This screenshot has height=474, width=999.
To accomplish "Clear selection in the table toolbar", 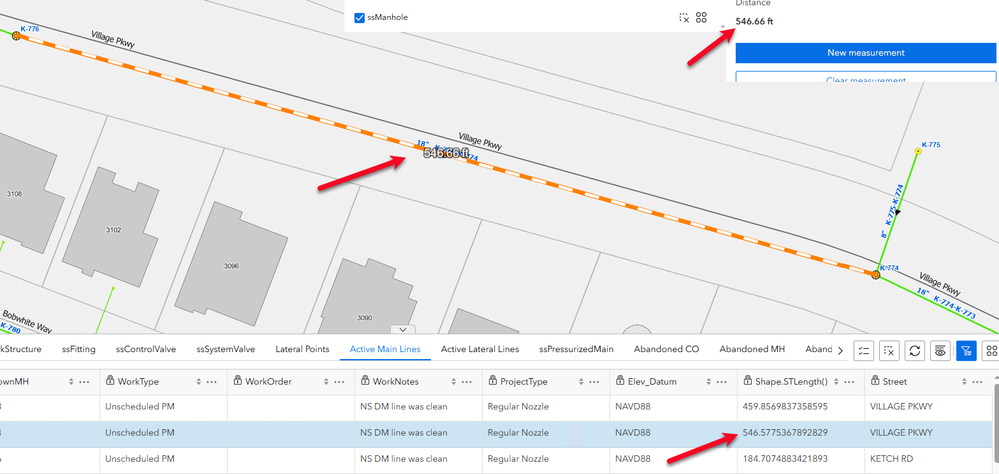I will click(x=889, y=350).
